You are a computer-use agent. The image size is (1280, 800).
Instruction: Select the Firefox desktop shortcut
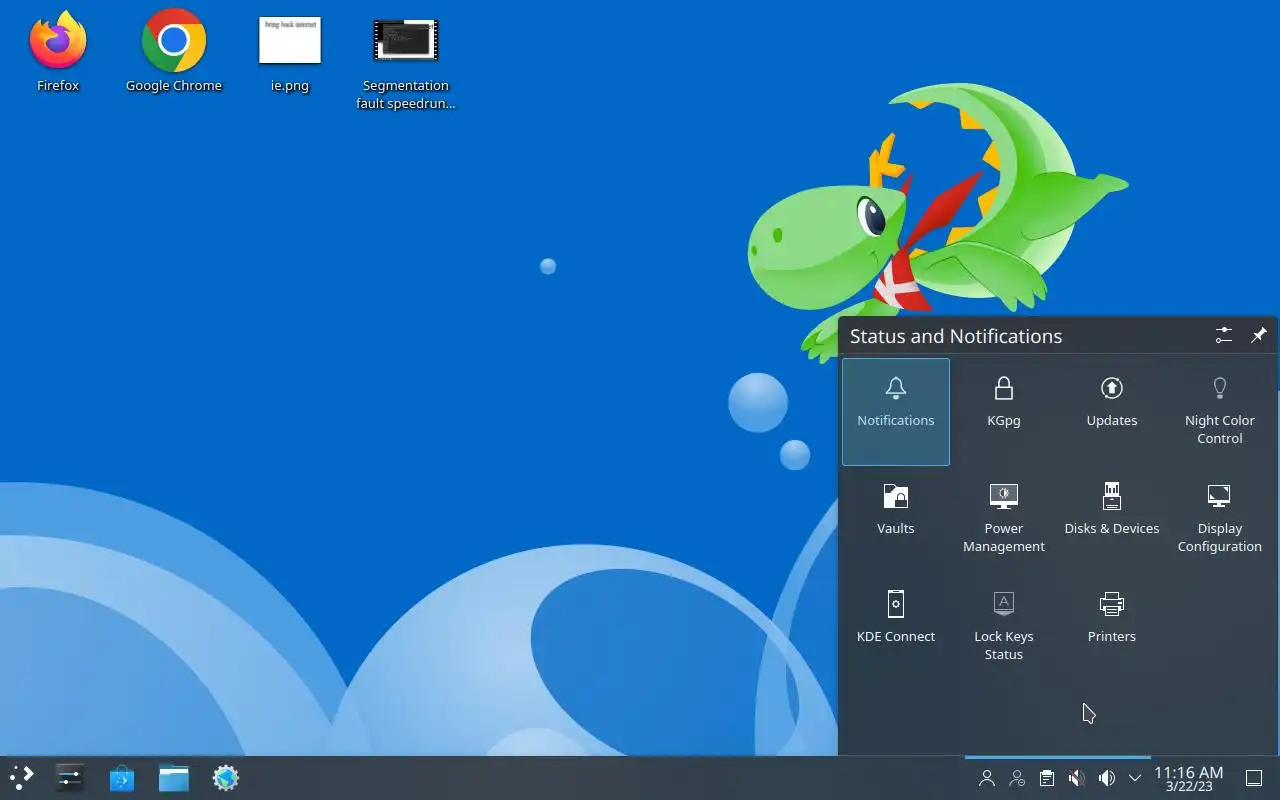click(x=58, y=52)
